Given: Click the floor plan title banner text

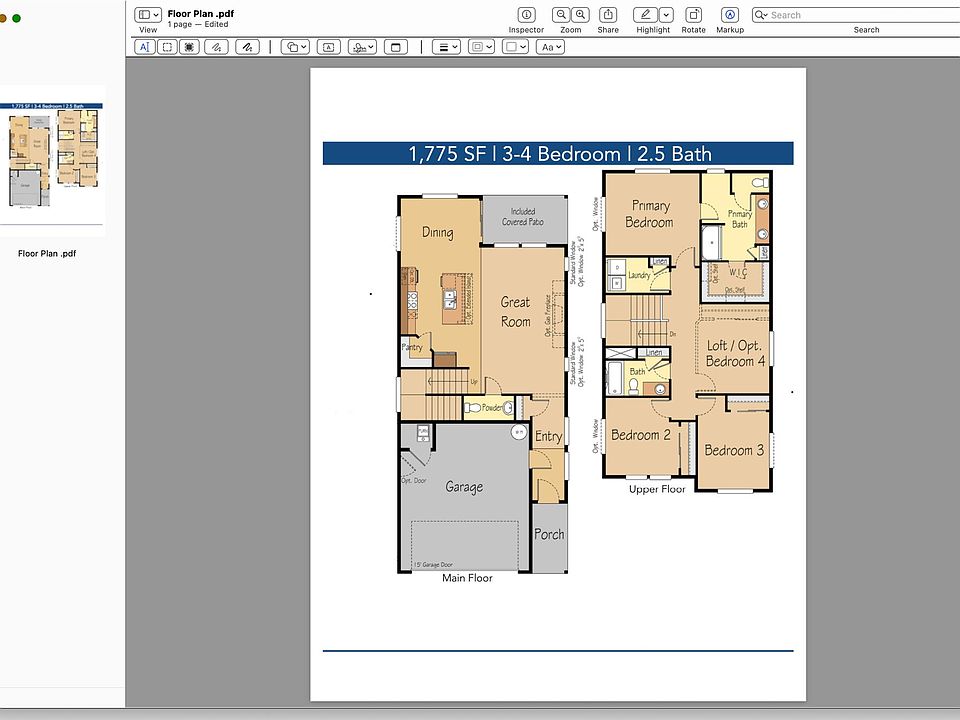Looking at the screenshot, I should (x=560, y=154).
